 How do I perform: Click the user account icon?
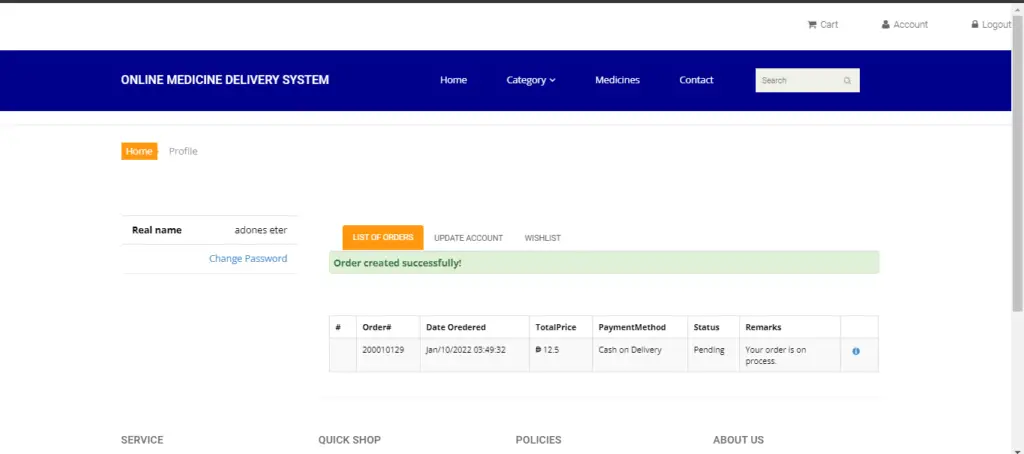886,24
